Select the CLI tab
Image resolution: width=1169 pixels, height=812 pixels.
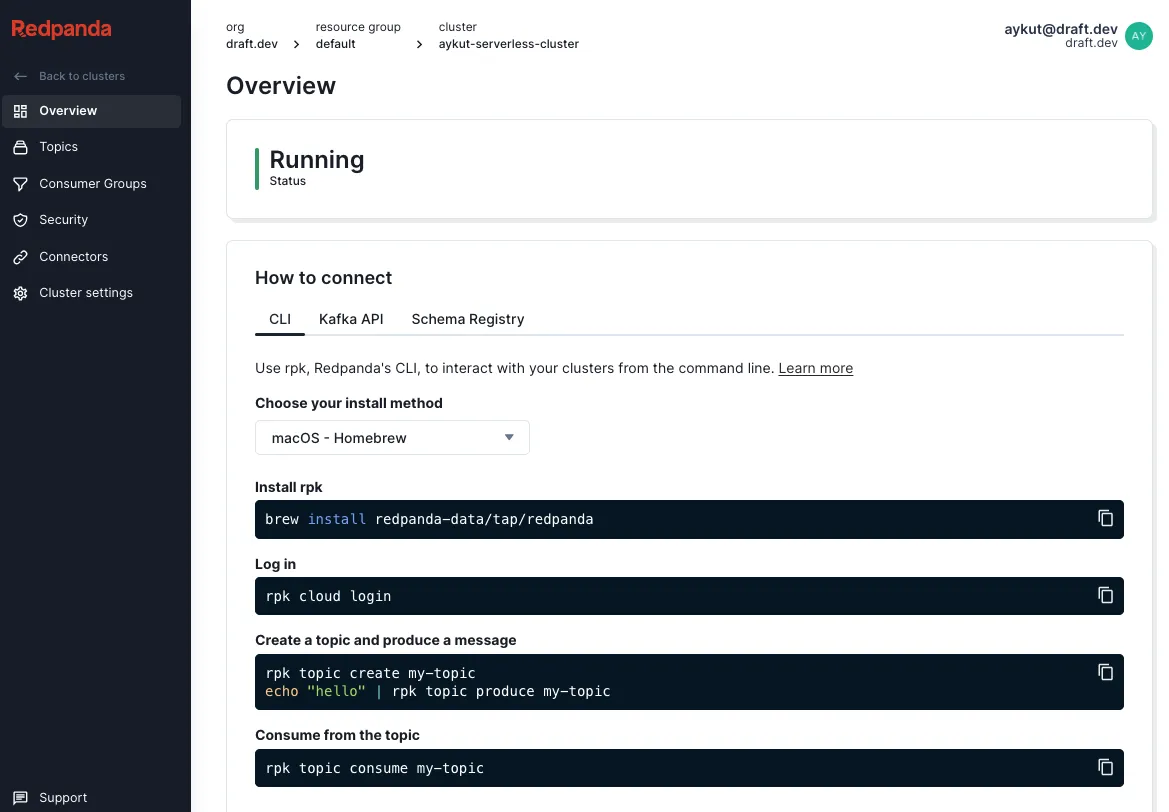click(x=280, y=319)
